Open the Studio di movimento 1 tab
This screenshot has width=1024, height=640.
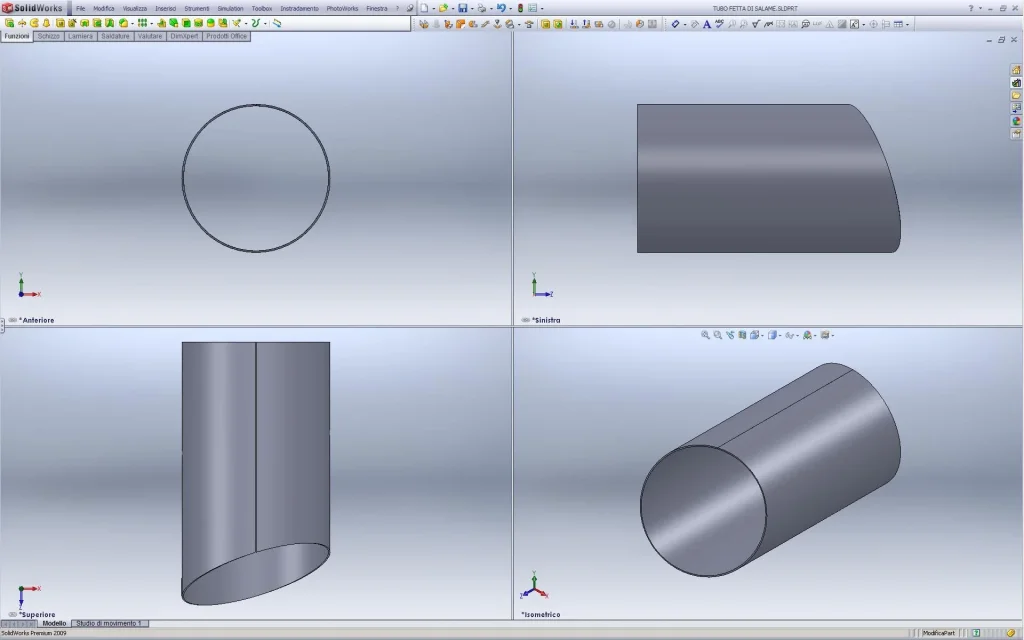point(109,624)
